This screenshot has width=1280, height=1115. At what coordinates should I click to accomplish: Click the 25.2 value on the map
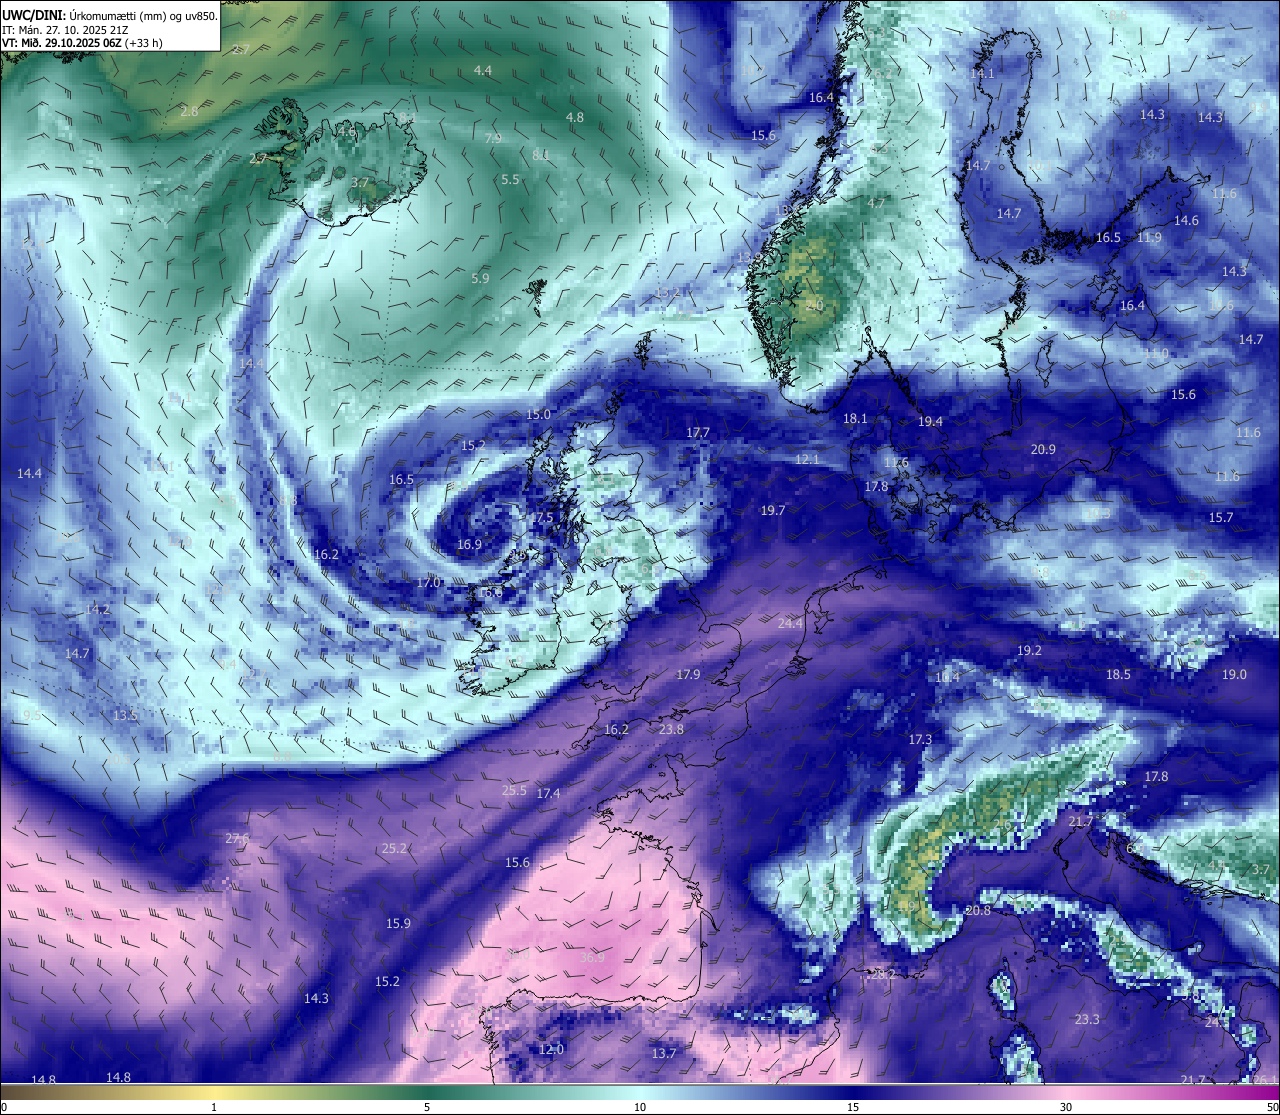click(x=395, y=848)
